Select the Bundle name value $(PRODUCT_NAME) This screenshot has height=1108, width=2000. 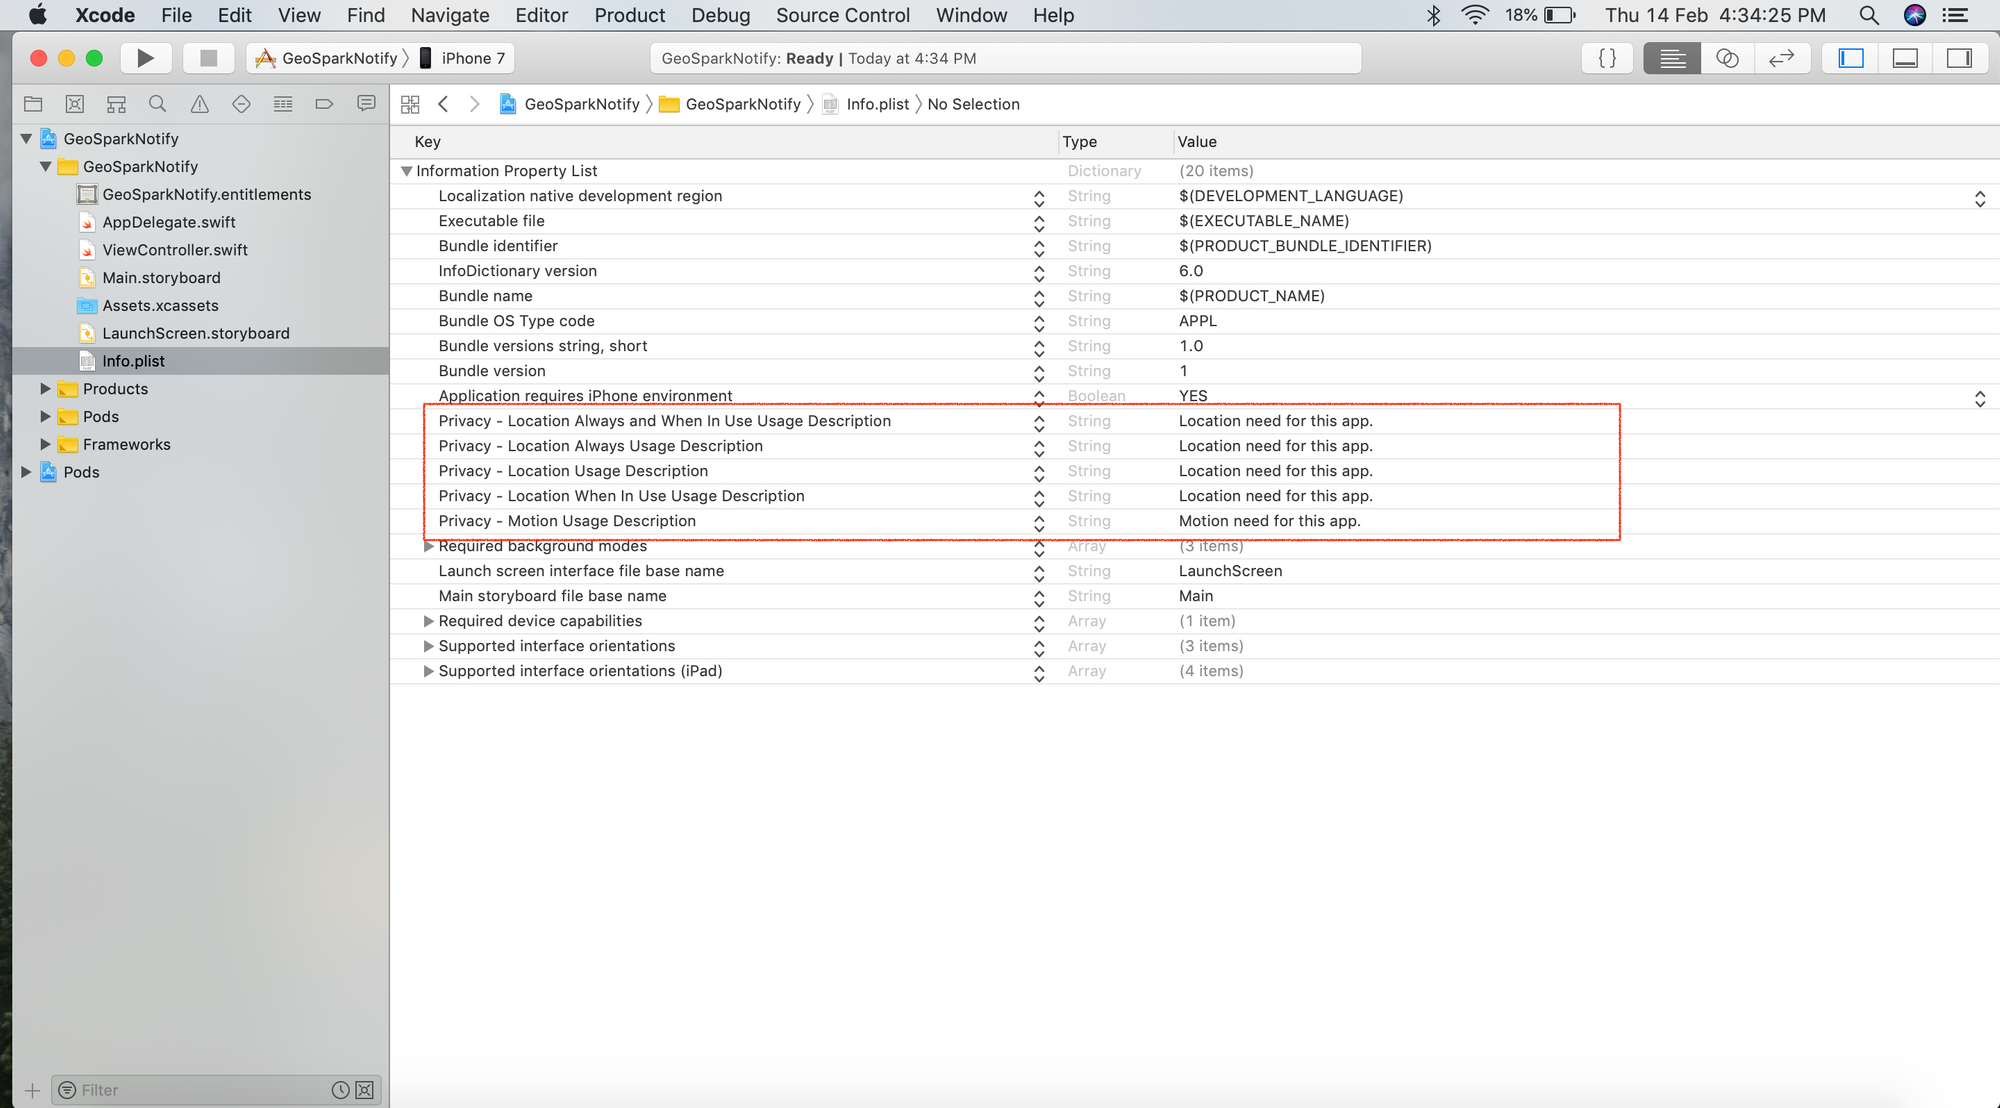tap(1252, 296)
